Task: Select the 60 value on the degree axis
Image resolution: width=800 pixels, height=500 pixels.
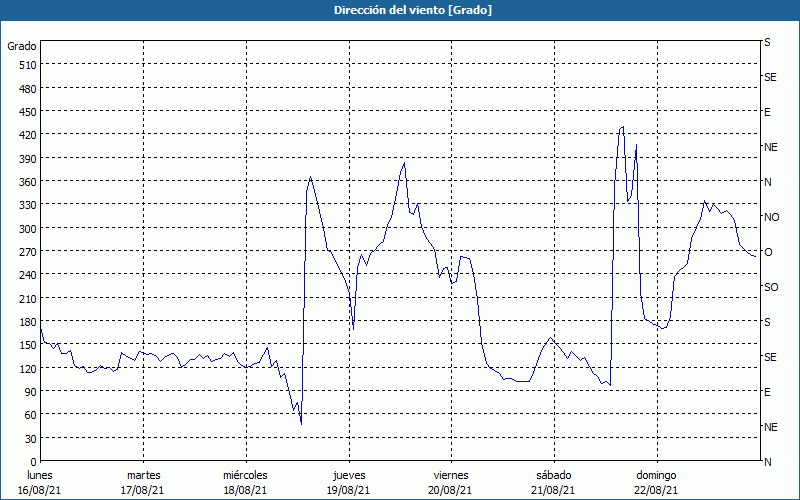Action: tap(31, 415)
